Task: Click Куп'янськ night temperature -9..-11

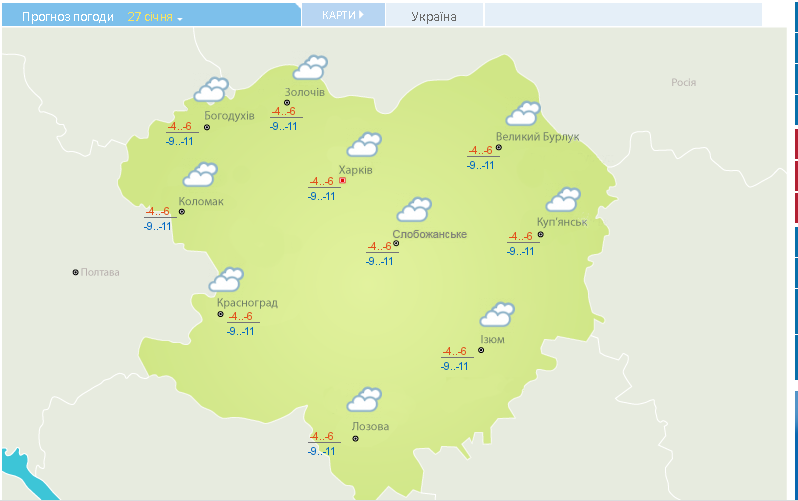Action: click(521, 251)
